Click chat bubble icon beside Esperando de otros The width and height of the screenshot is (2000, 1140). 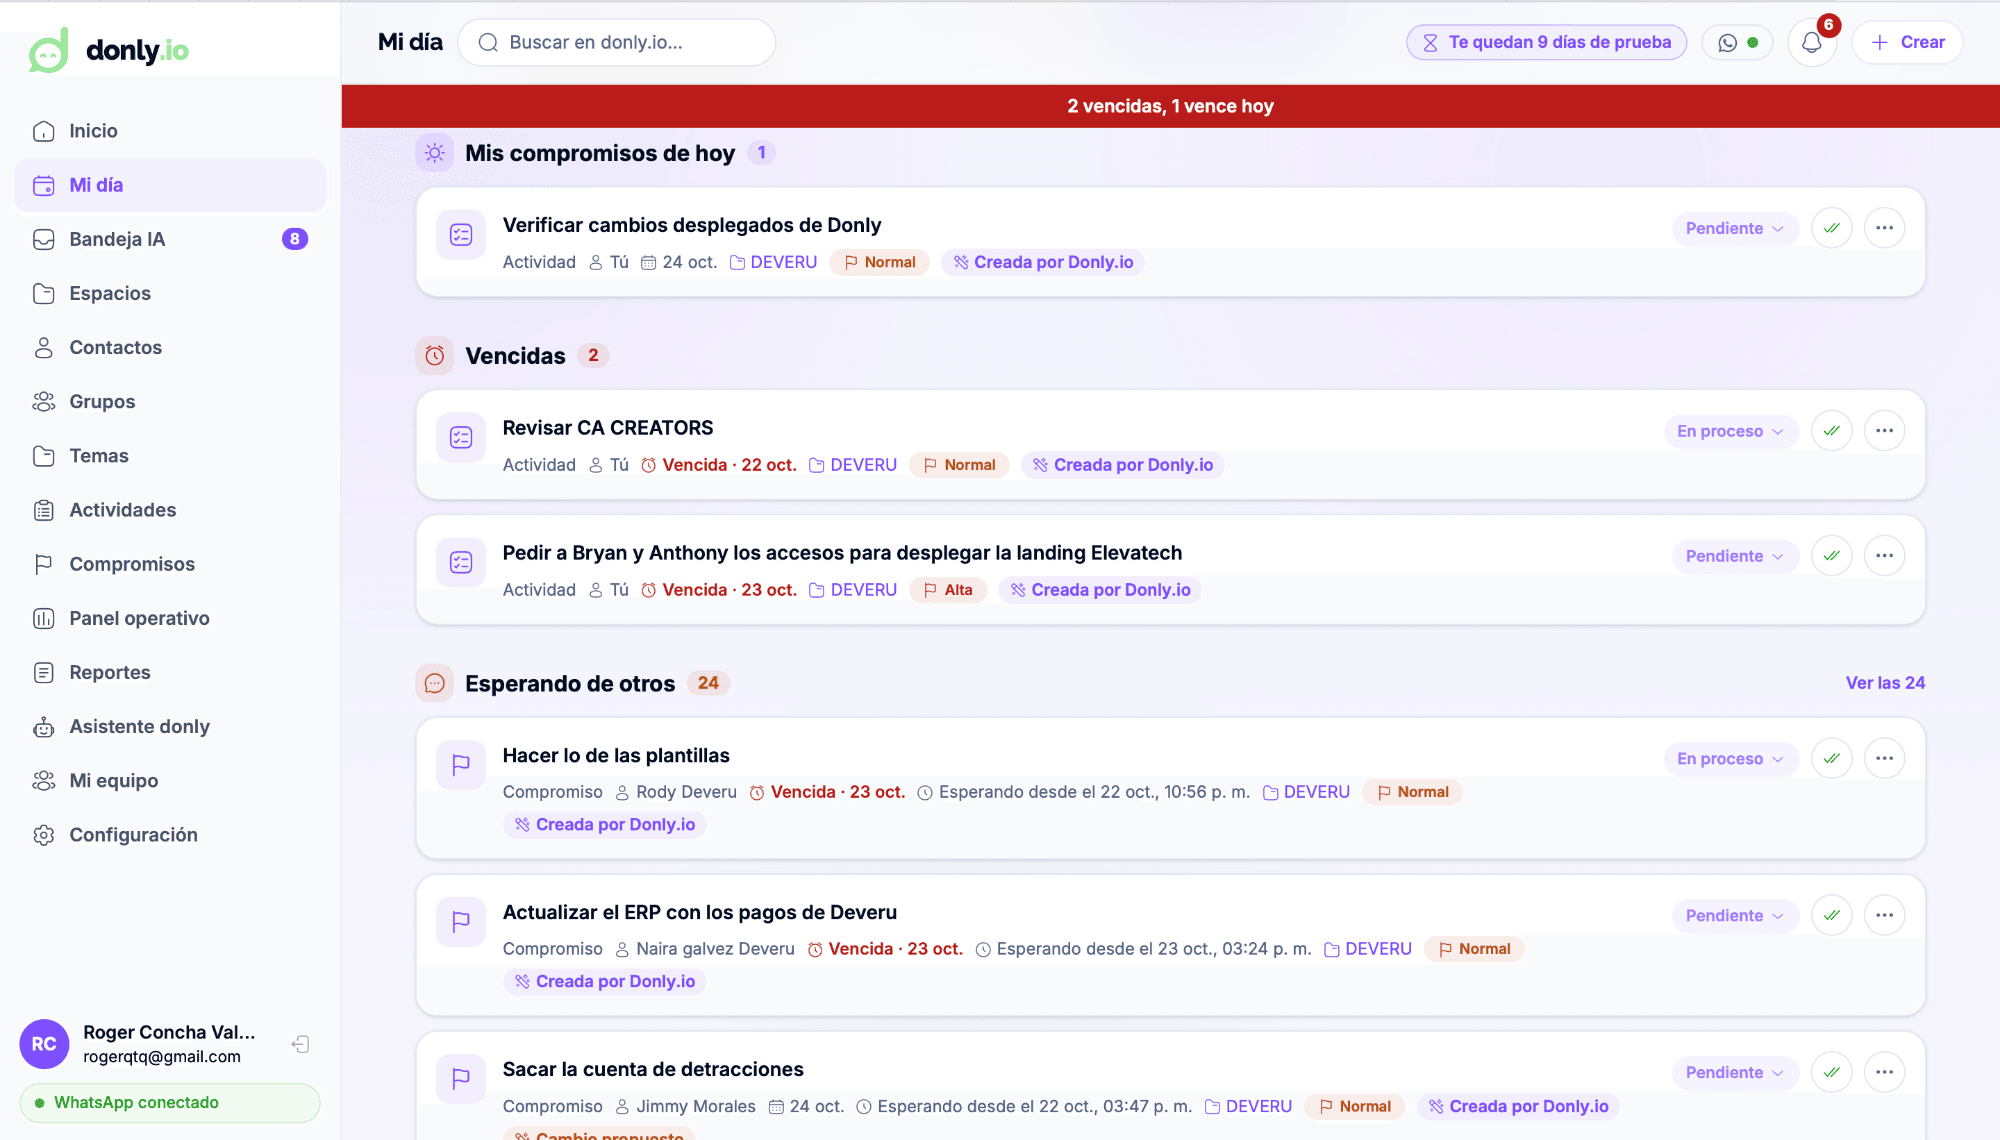pos(435,683)
